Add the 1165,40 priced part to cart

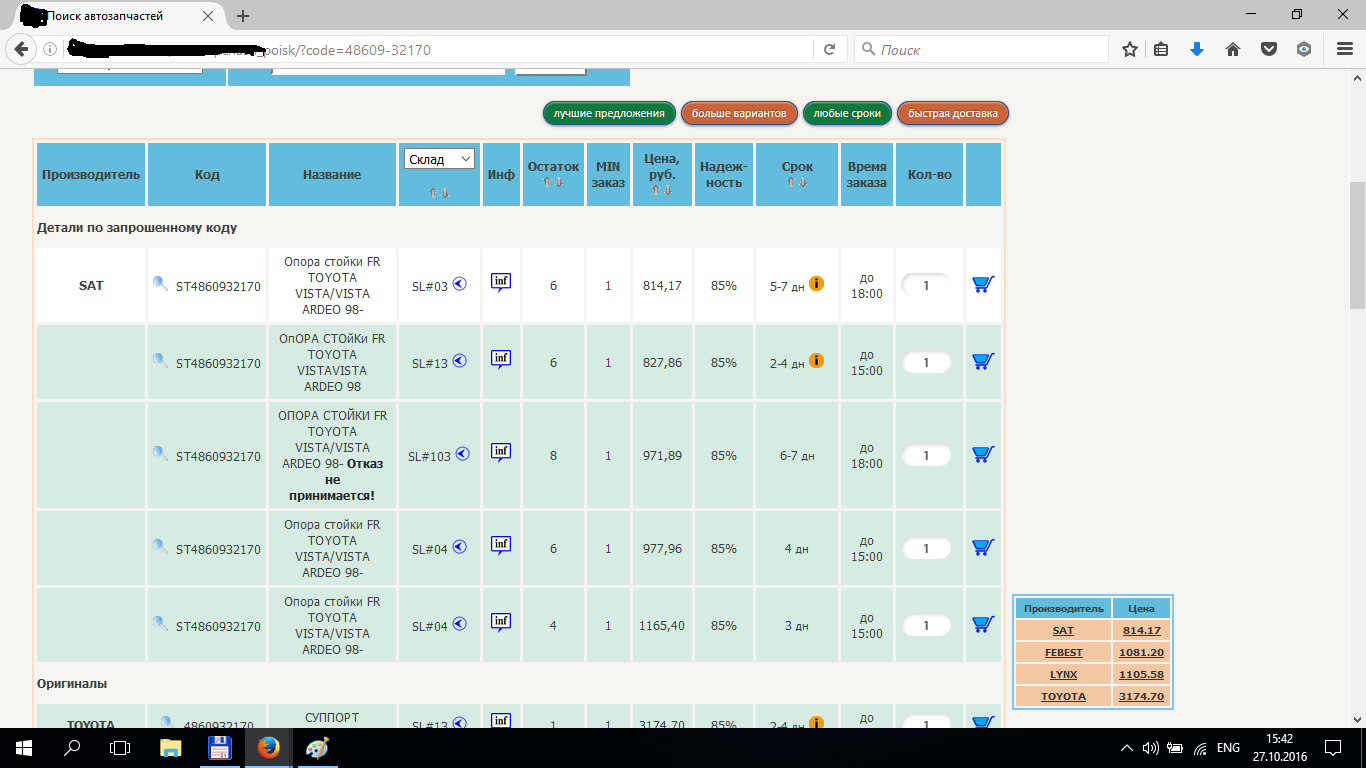pyautogui.click(x=982, y=625)
